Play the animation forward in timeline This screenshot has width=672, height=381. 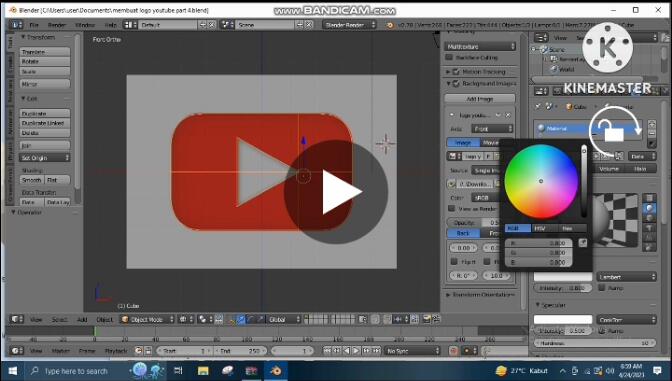coord(356,351)
